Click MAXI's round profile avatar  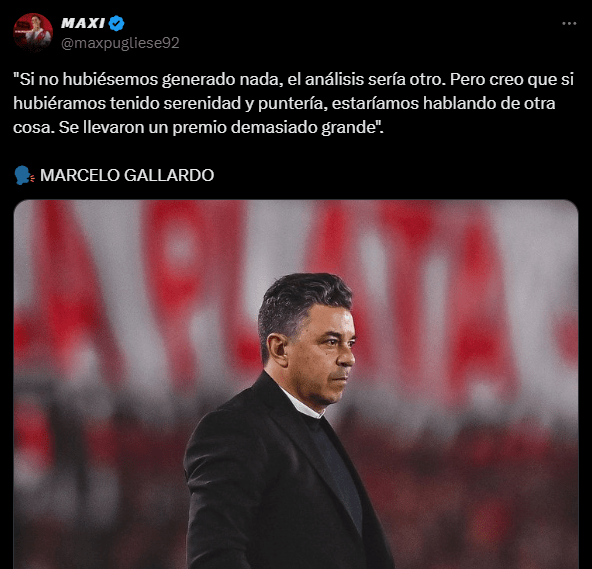tap(33, 32)
